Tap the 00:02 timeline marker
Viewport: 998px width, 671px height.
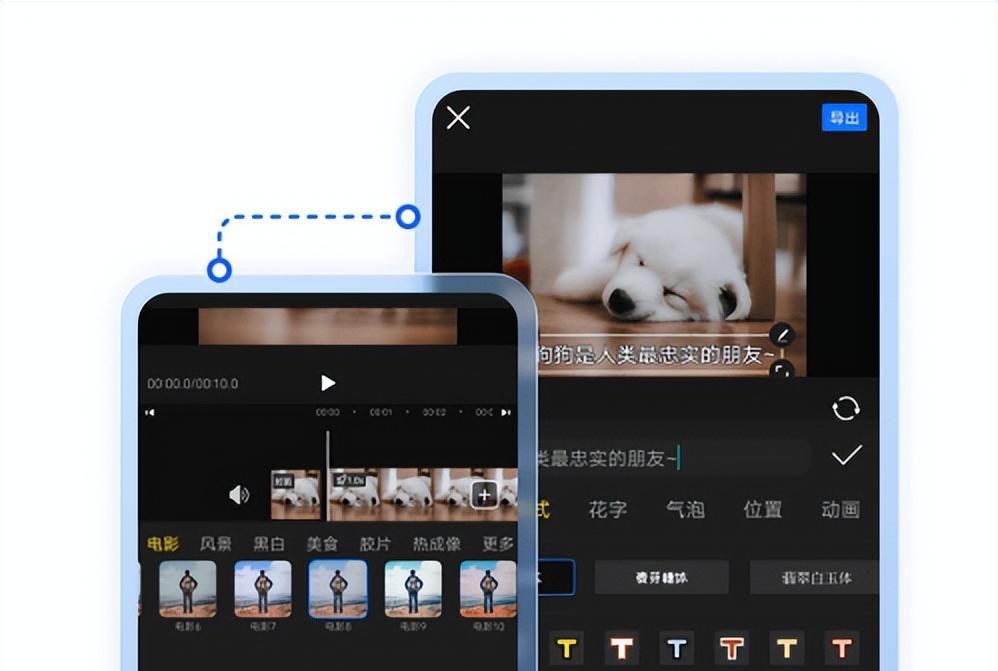(434, 413)
